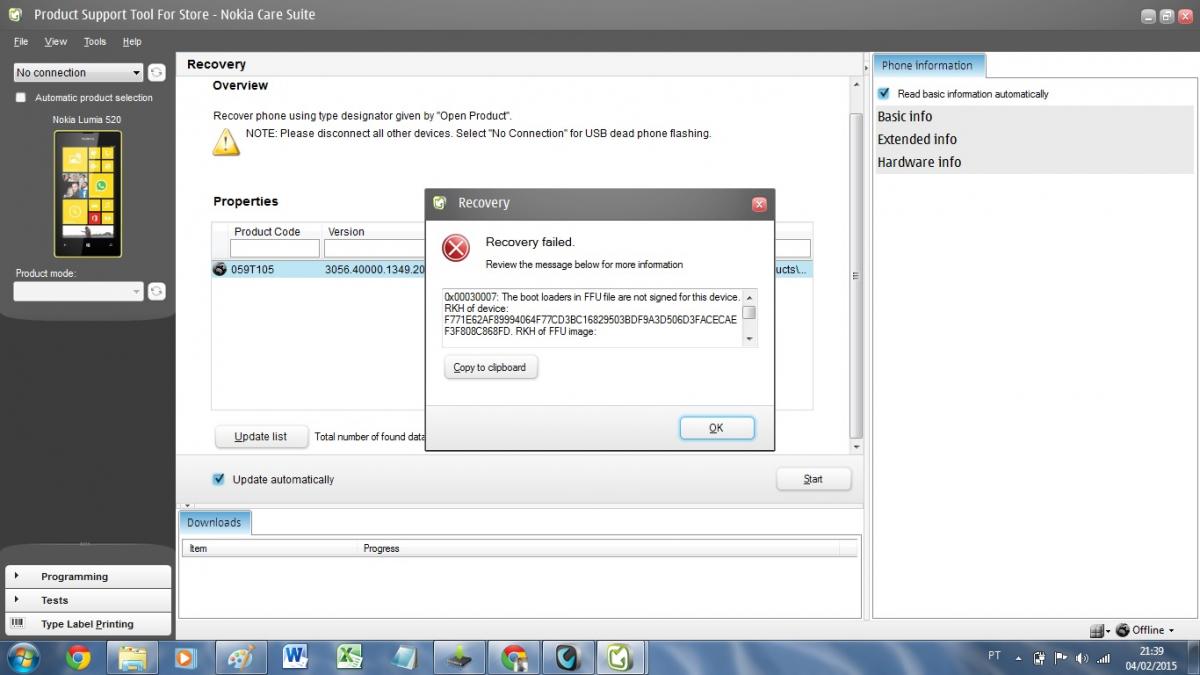
Task: Click the network signal icon in the tray
Action: (1103, 657)
